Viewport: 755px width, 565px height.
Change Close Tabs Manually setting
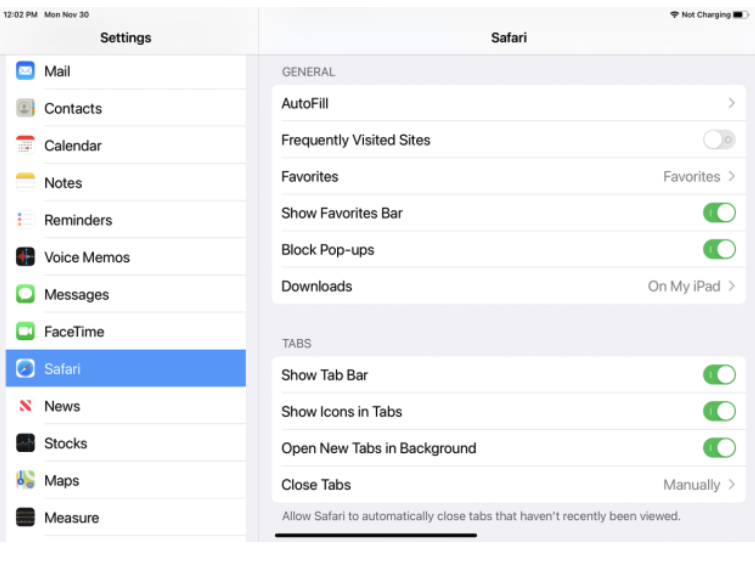click(x=699, y=485)
